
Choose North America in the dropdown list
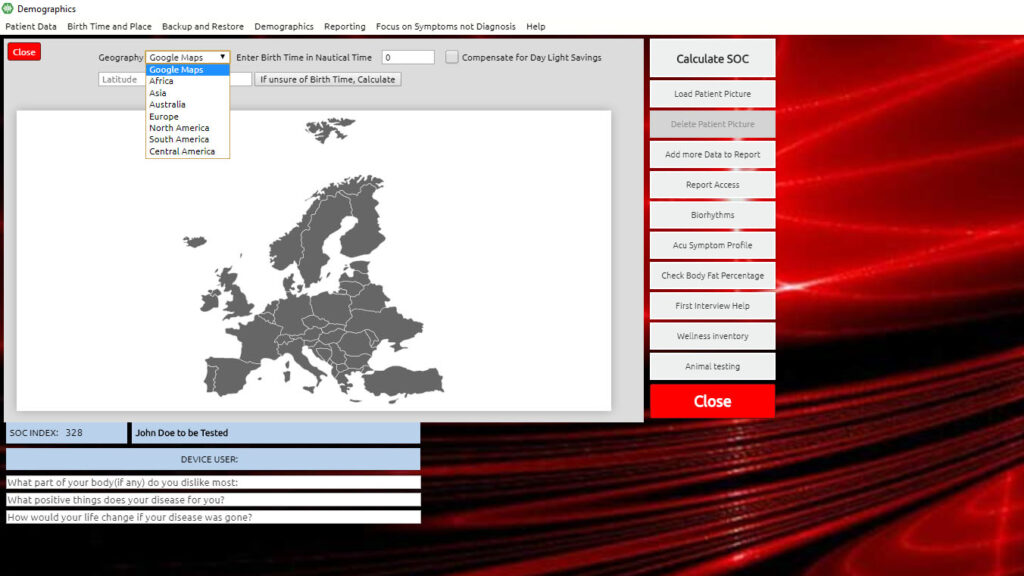179,128
